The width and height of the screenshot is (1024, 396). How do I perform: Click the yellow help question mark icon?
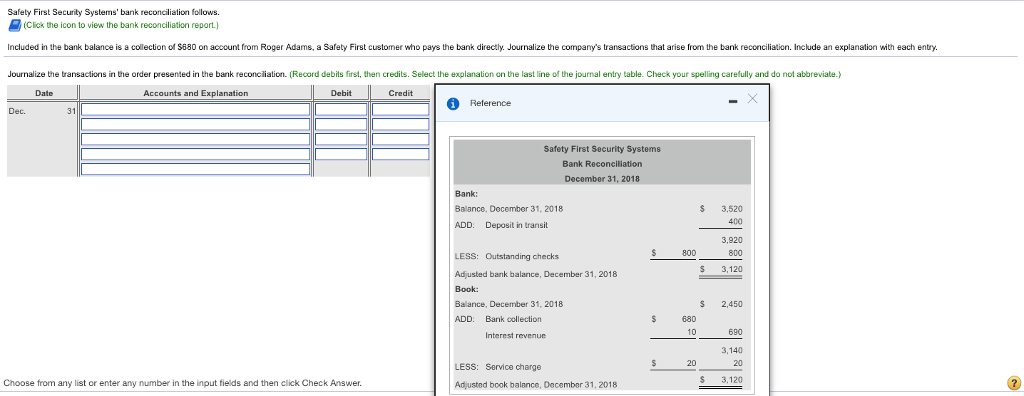1013,384
